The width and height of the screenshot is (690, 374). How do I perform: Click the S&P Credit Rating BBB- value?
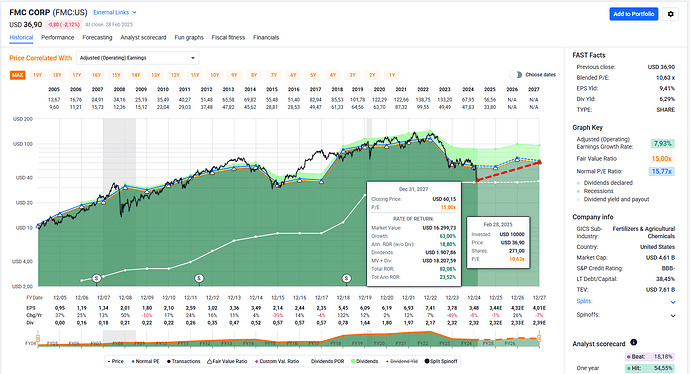coord(668,268)
